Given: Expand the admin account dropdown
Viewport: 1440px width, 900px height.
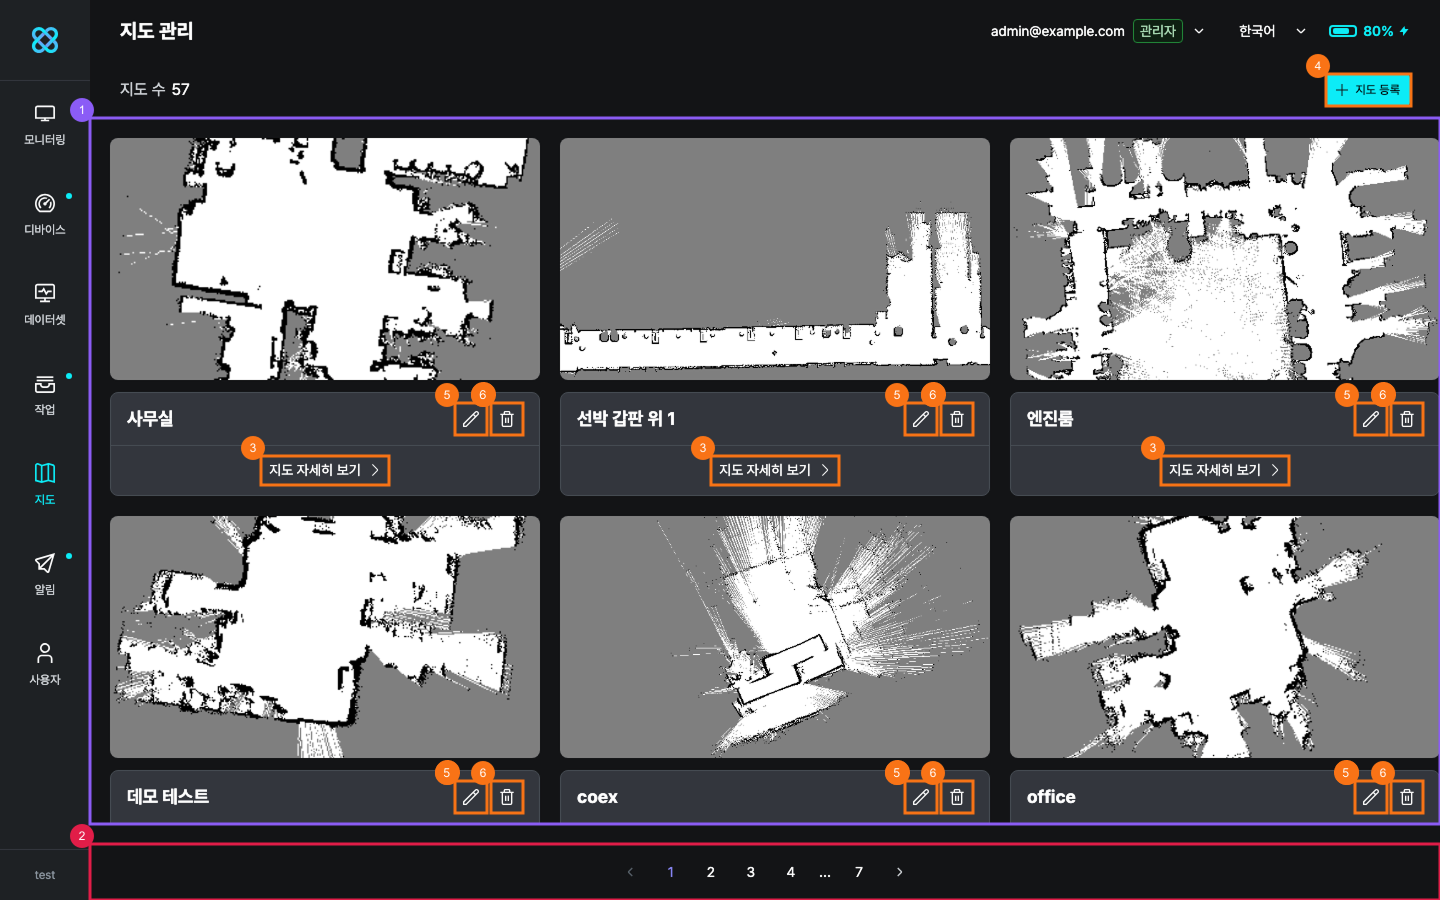Looking at the screenshot, I should coord(1199,31).
